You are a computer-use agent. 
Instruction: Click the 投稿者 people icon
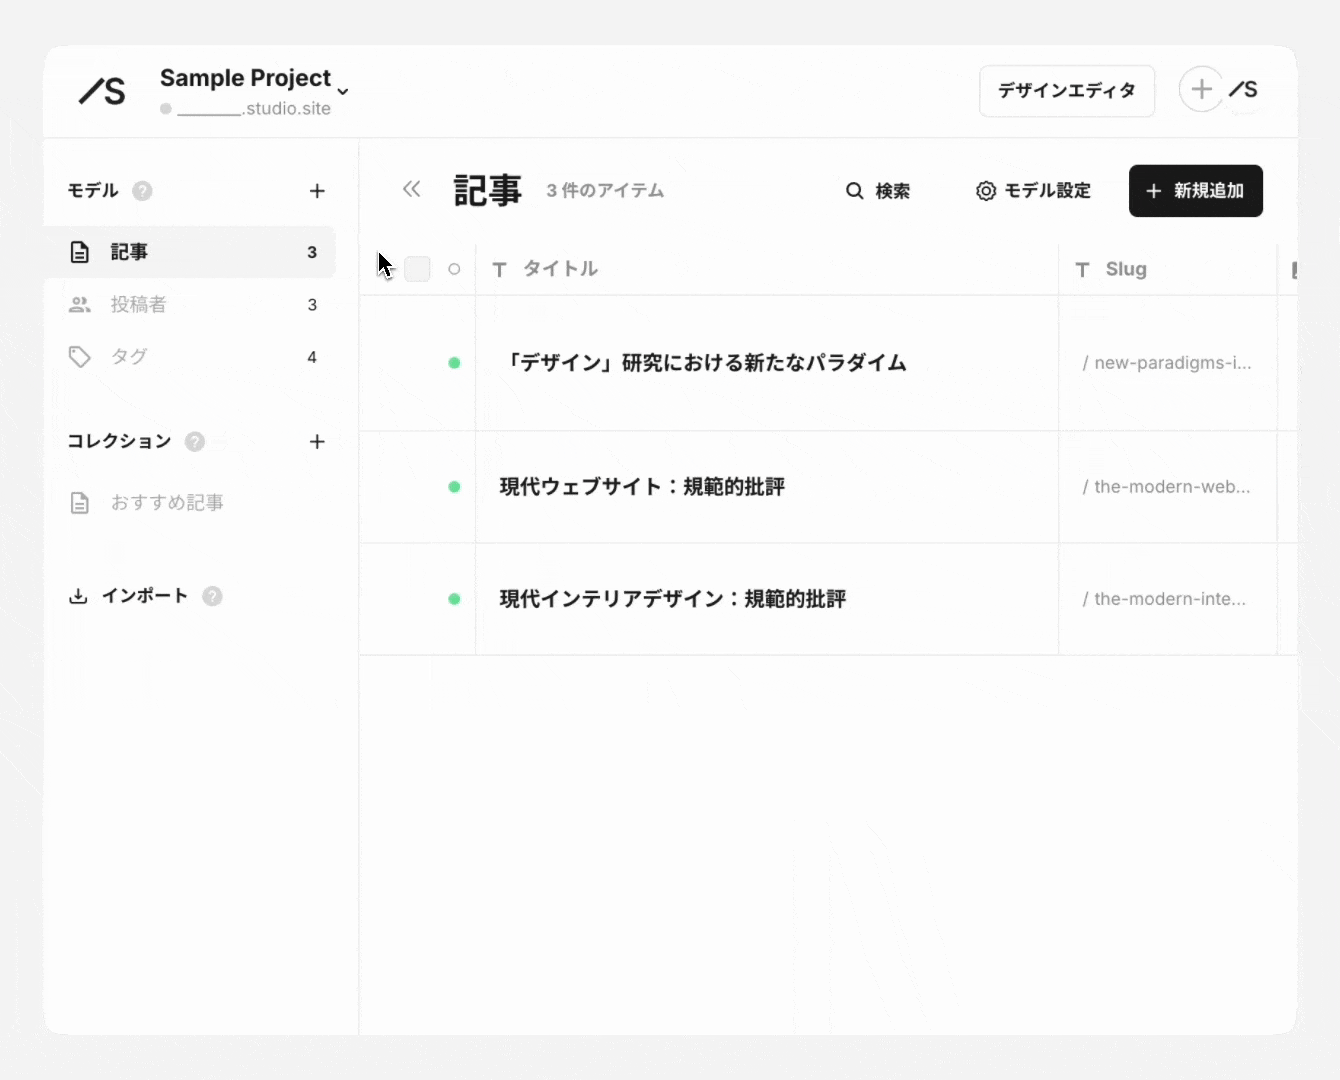coord(80,304)
